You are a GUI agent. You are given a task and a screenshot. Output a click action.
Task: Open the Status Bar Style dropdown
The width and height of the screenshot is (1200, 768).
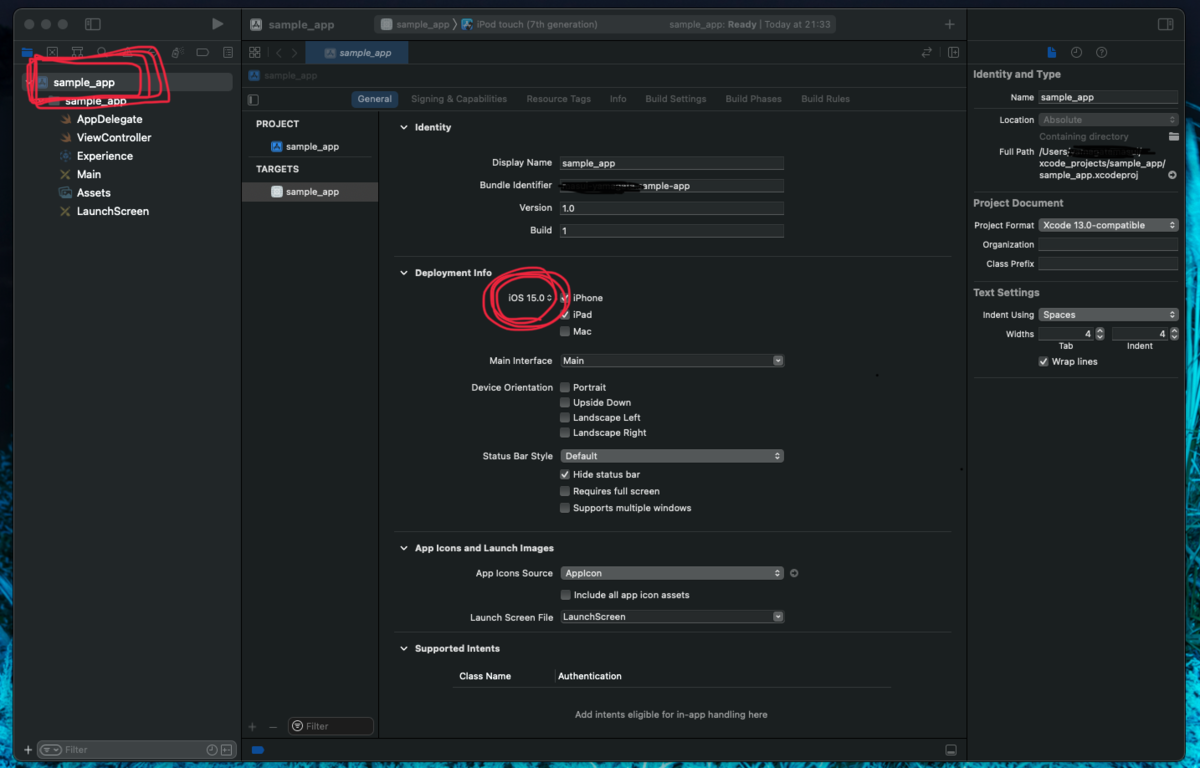[672, 456]
